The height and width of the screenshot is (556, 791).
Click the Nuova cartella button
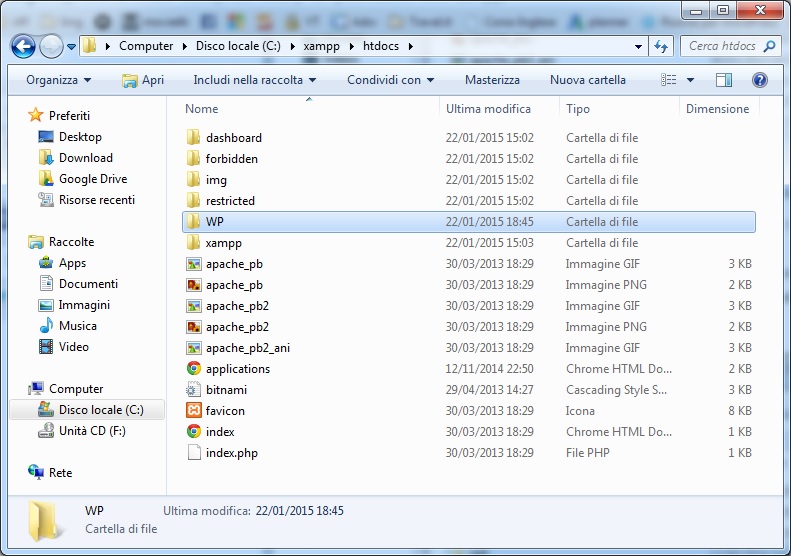(x=588, y=80)
